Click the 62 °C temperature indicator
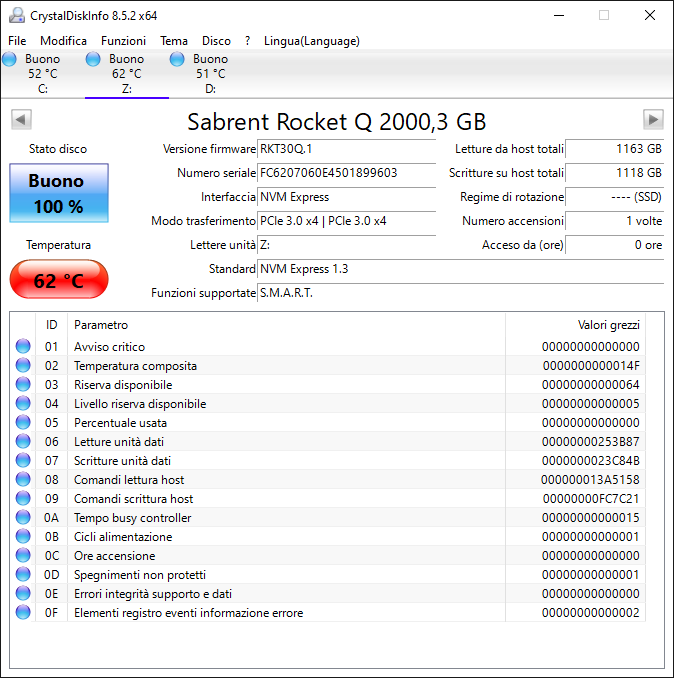Viewport: 674px width, 678px height. click(59, 279)
